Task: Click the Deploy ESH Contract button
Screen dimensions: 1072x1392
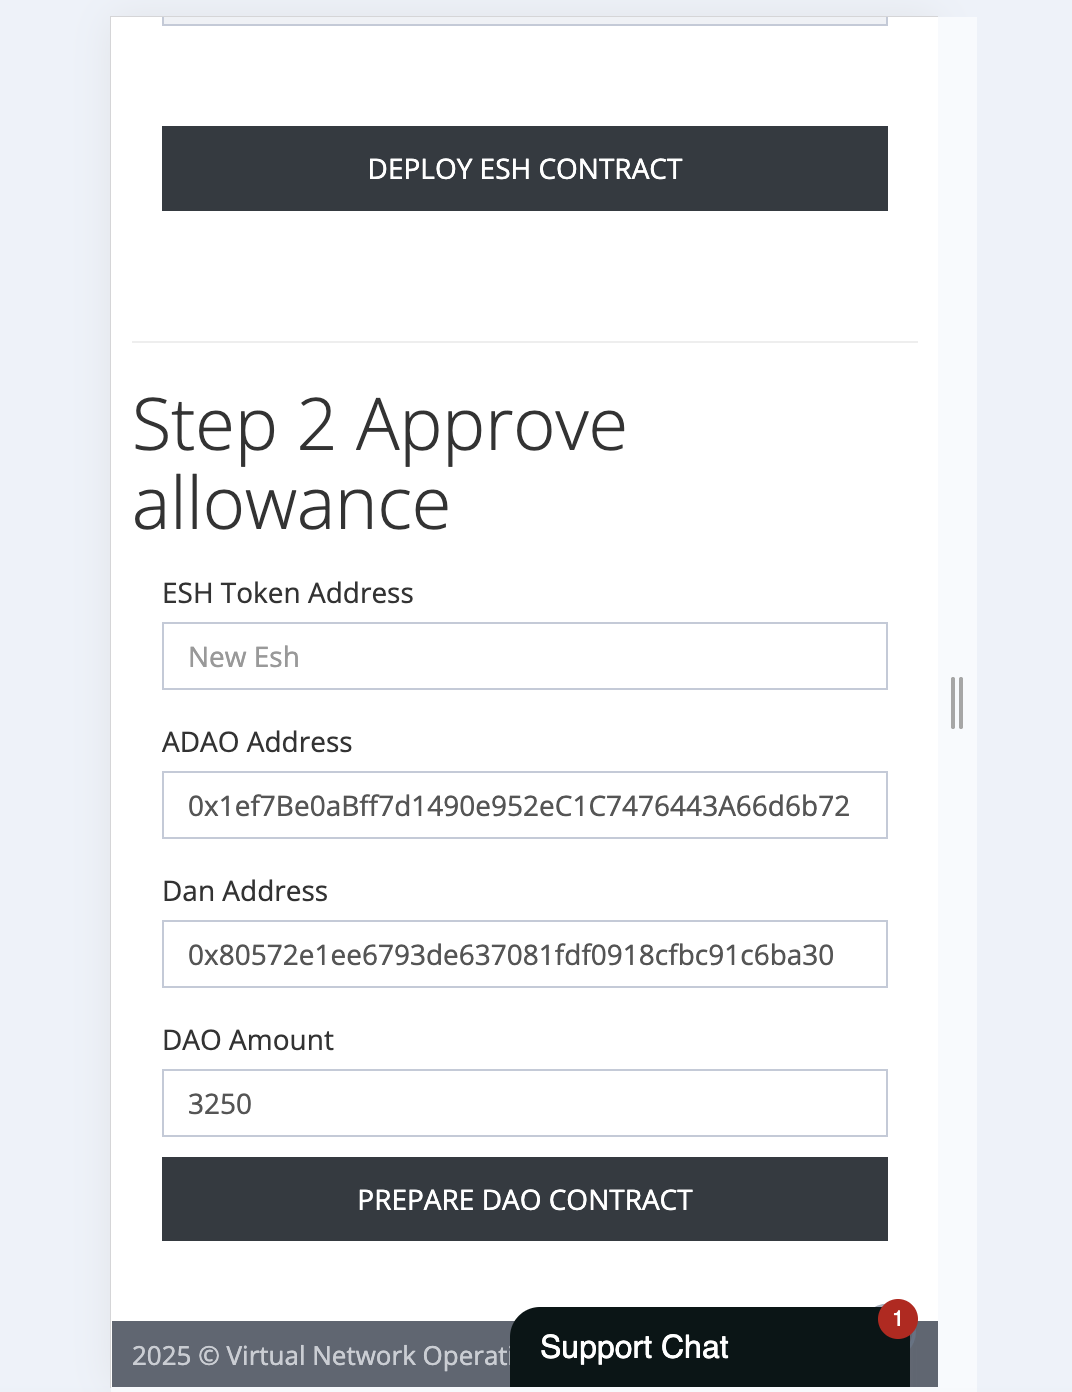Action: (x=524, y=169)
